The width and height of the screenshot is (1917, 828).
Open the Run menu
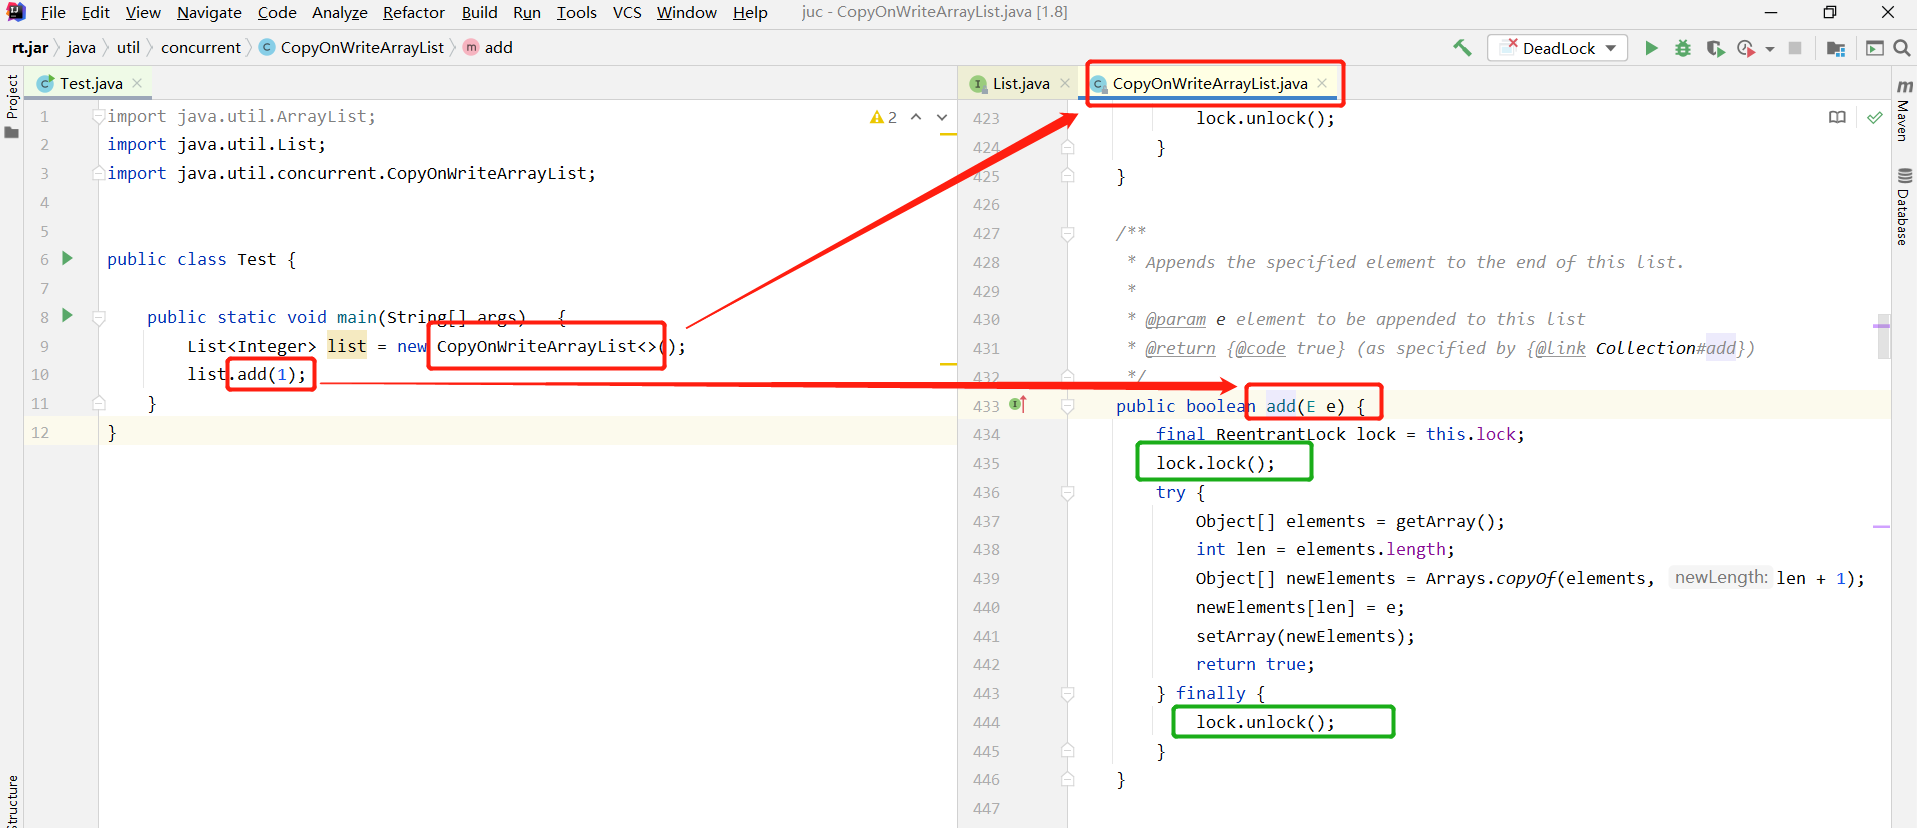point(526,12)
